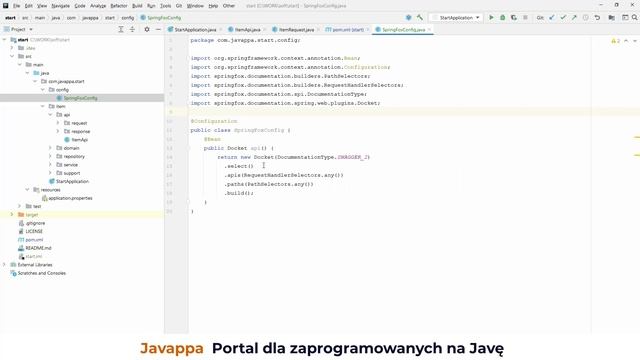
Task: Select application.properties file
Action: (x=70, y=198)
